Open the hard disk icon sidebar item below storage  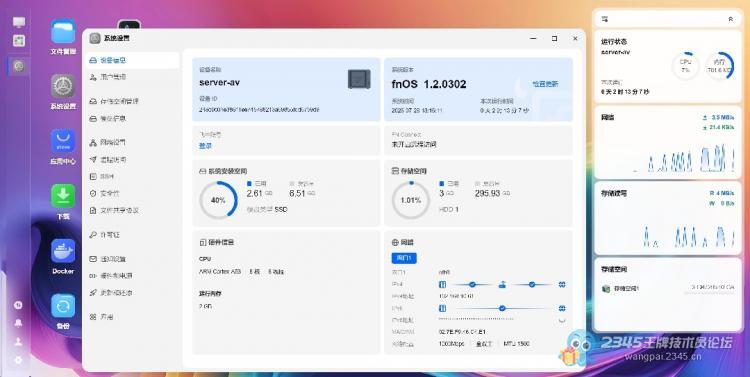coord(132,118)
